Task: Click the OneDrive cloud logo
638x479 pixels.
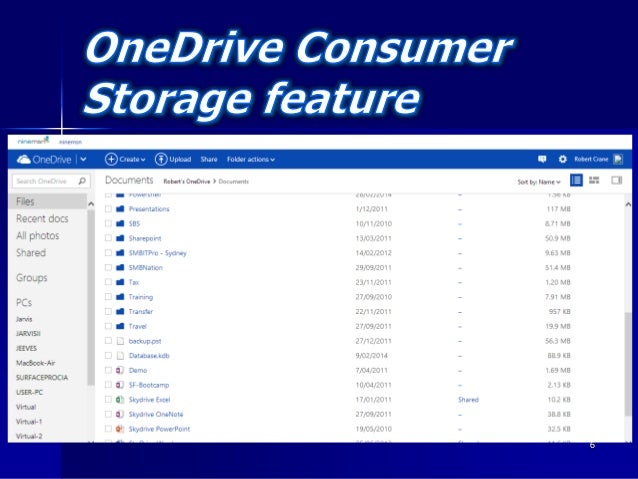Action: (x=24, y=160)
